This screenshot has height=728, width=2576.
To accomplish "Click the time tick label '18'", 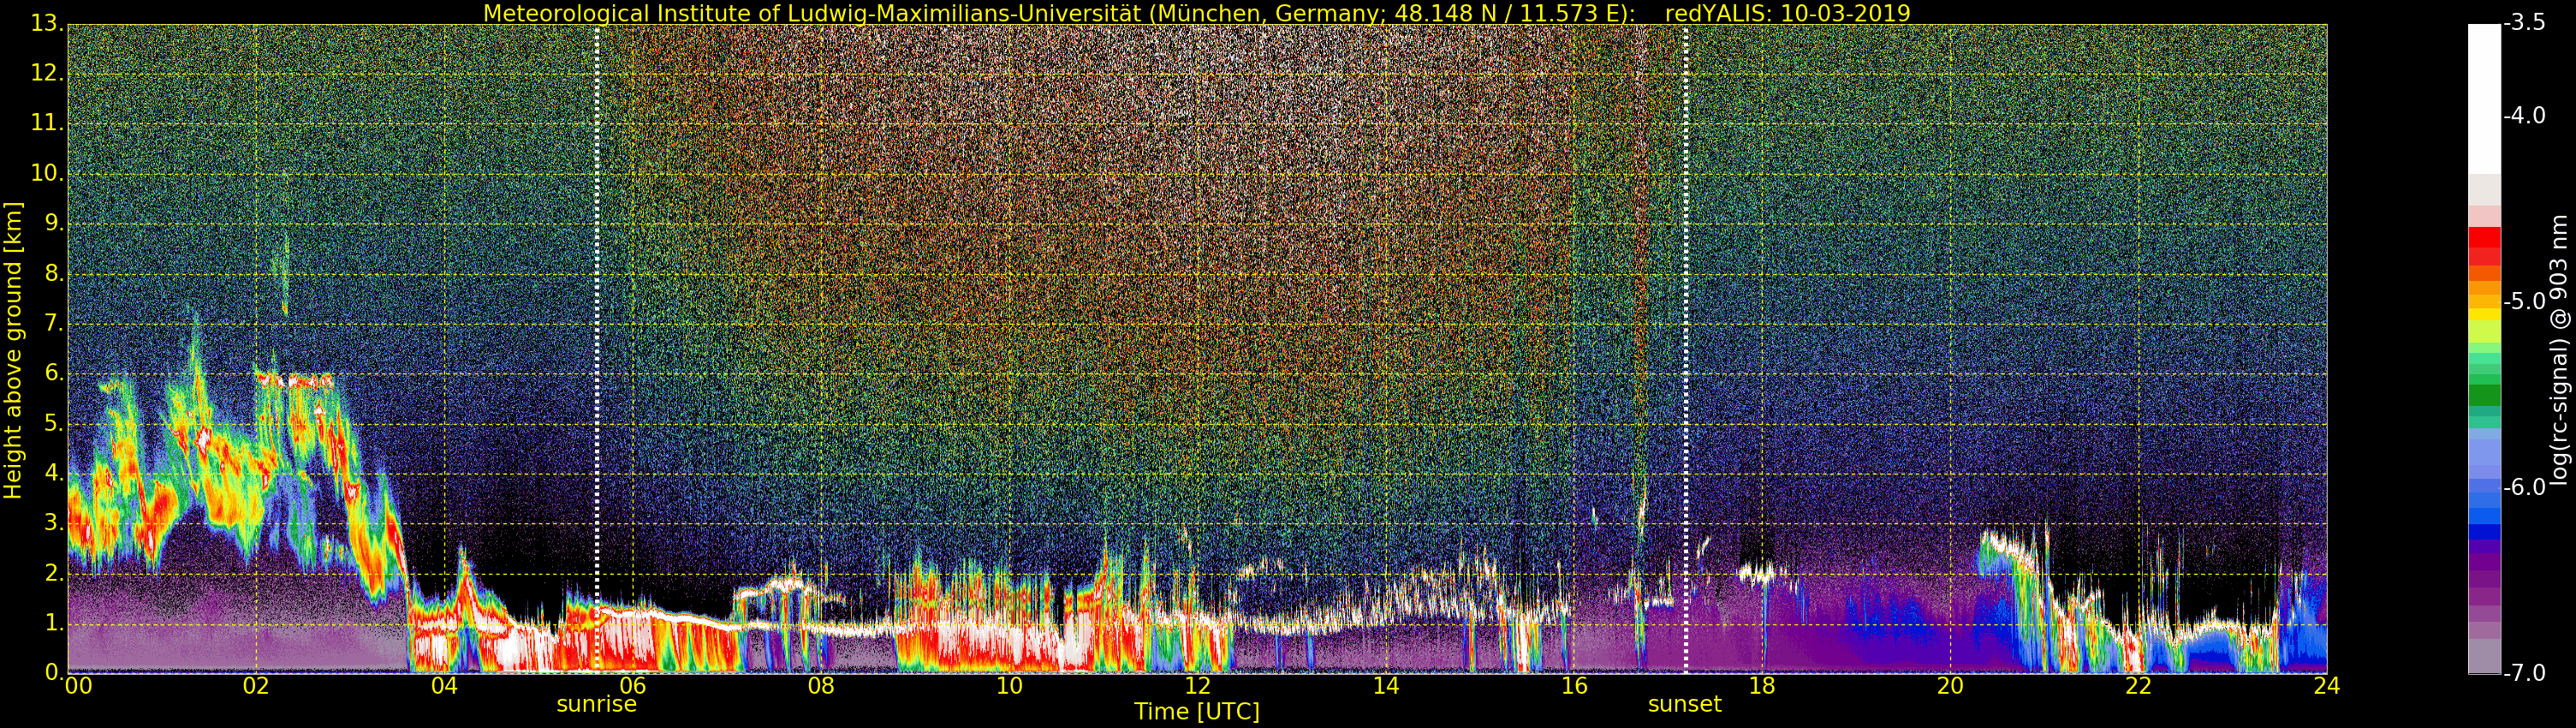I will coord(1762,686).
